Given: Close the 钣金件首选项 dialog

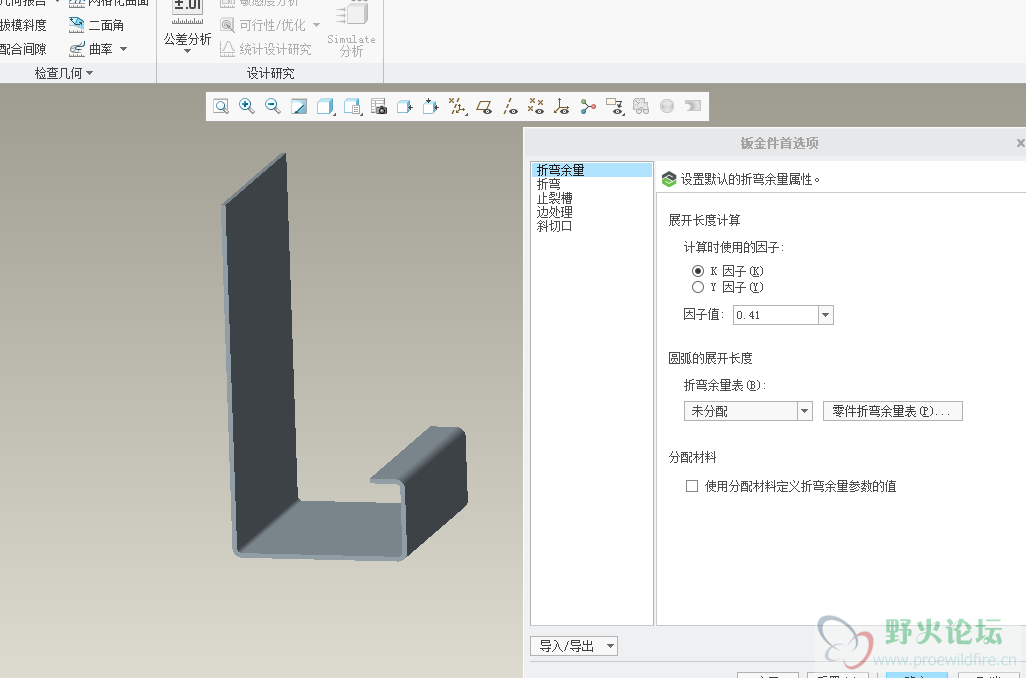Looking at the screenshot, I should coord(1020,143).
